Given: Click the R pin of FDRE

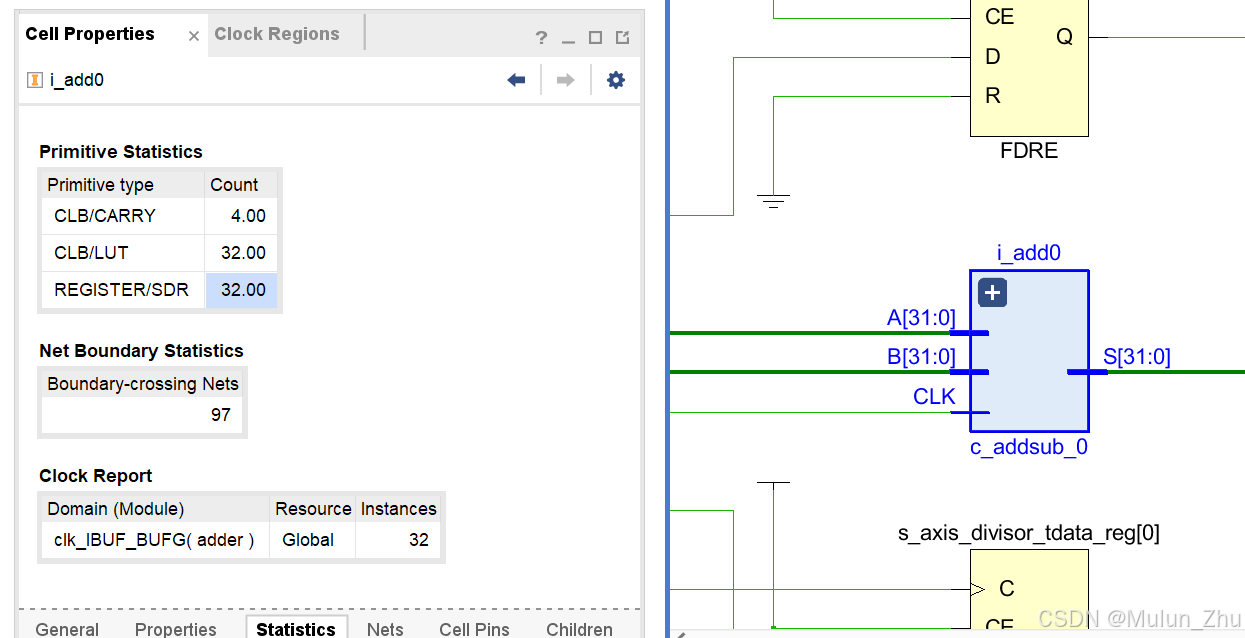Looking at the screenshot, I should [x=993, y=96].
